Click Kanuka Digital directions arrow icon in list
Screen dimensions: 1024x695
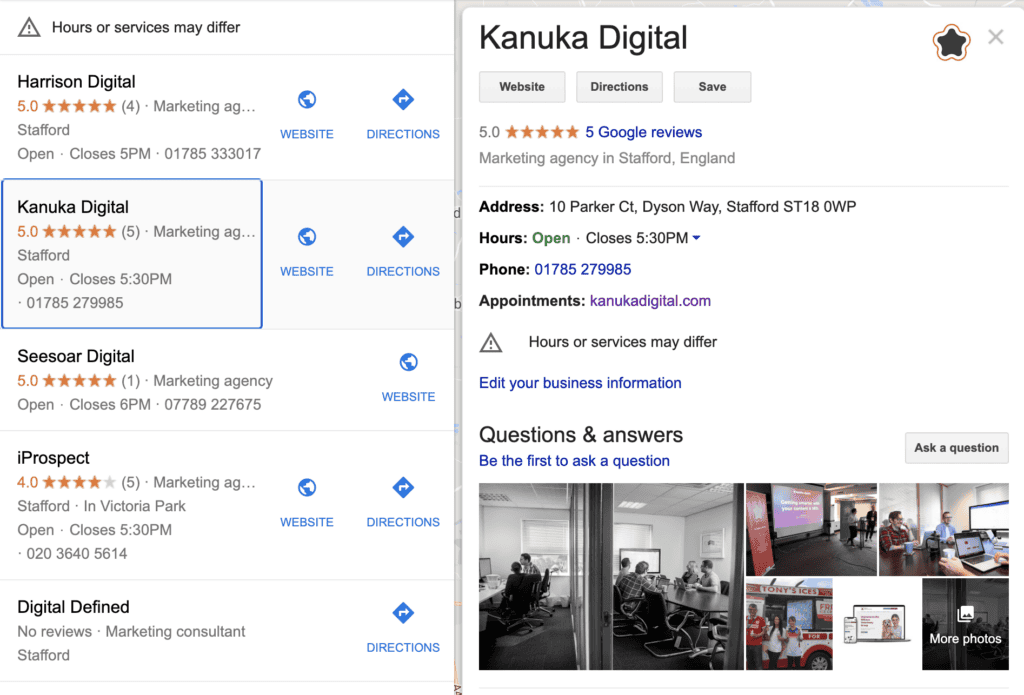tap(403, 236)
